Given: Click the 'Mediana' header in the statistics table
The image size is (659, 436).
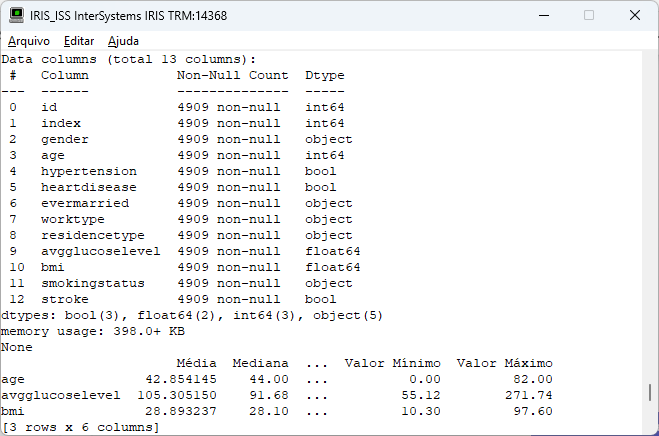Looking at the screenshot, I should click(260, 363).
